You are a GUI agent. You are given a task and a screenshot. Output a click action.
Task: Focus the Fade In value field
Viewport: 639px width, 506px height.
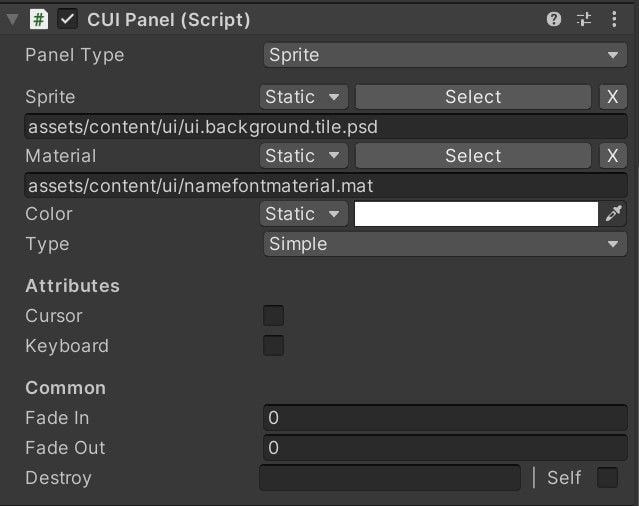pyautogui.click(x=445, y=418)
